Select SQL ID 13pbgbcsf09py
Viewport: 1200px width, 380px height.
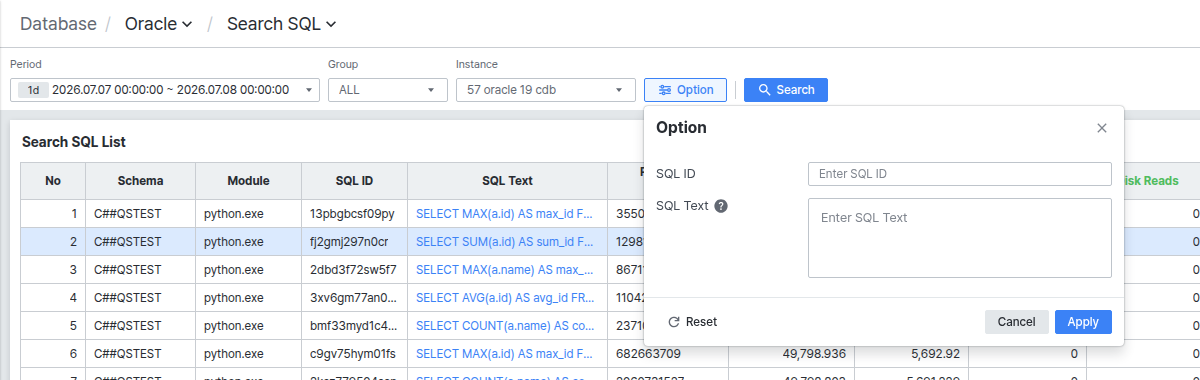[x=353, y=214]
